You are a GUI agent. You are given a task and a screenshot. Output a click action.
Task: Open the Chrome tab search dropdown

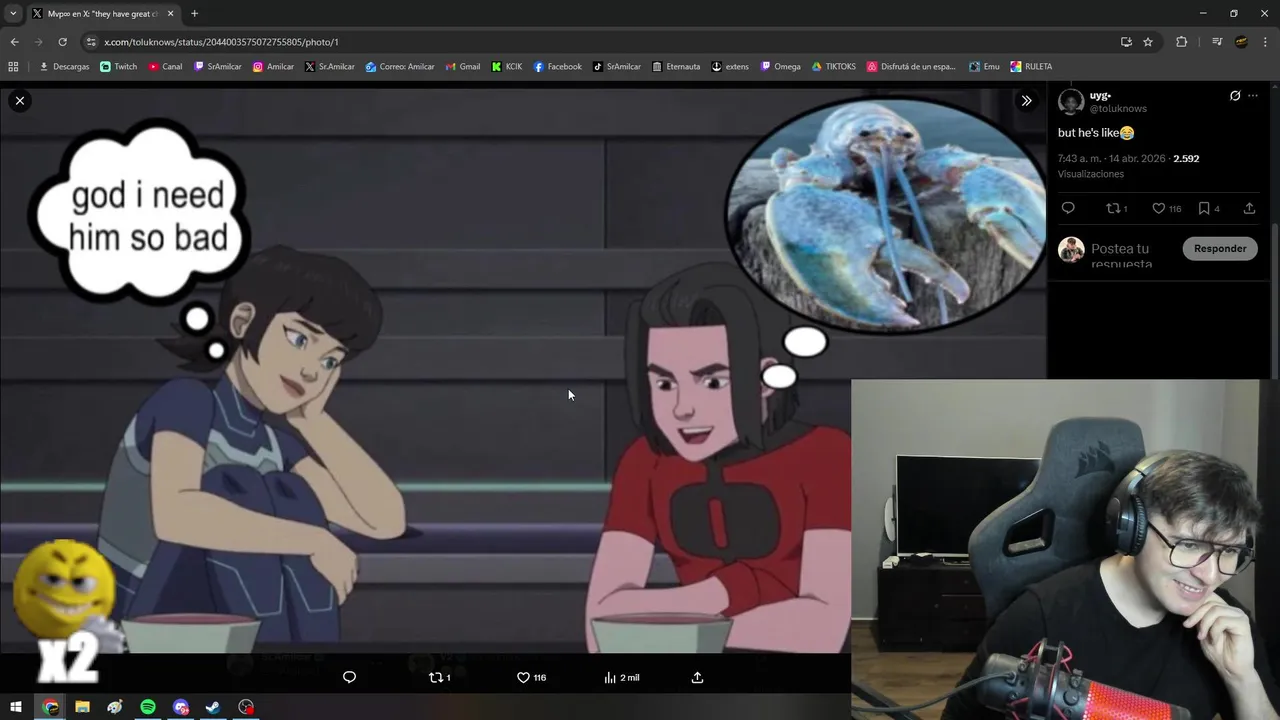click(13, 14)
